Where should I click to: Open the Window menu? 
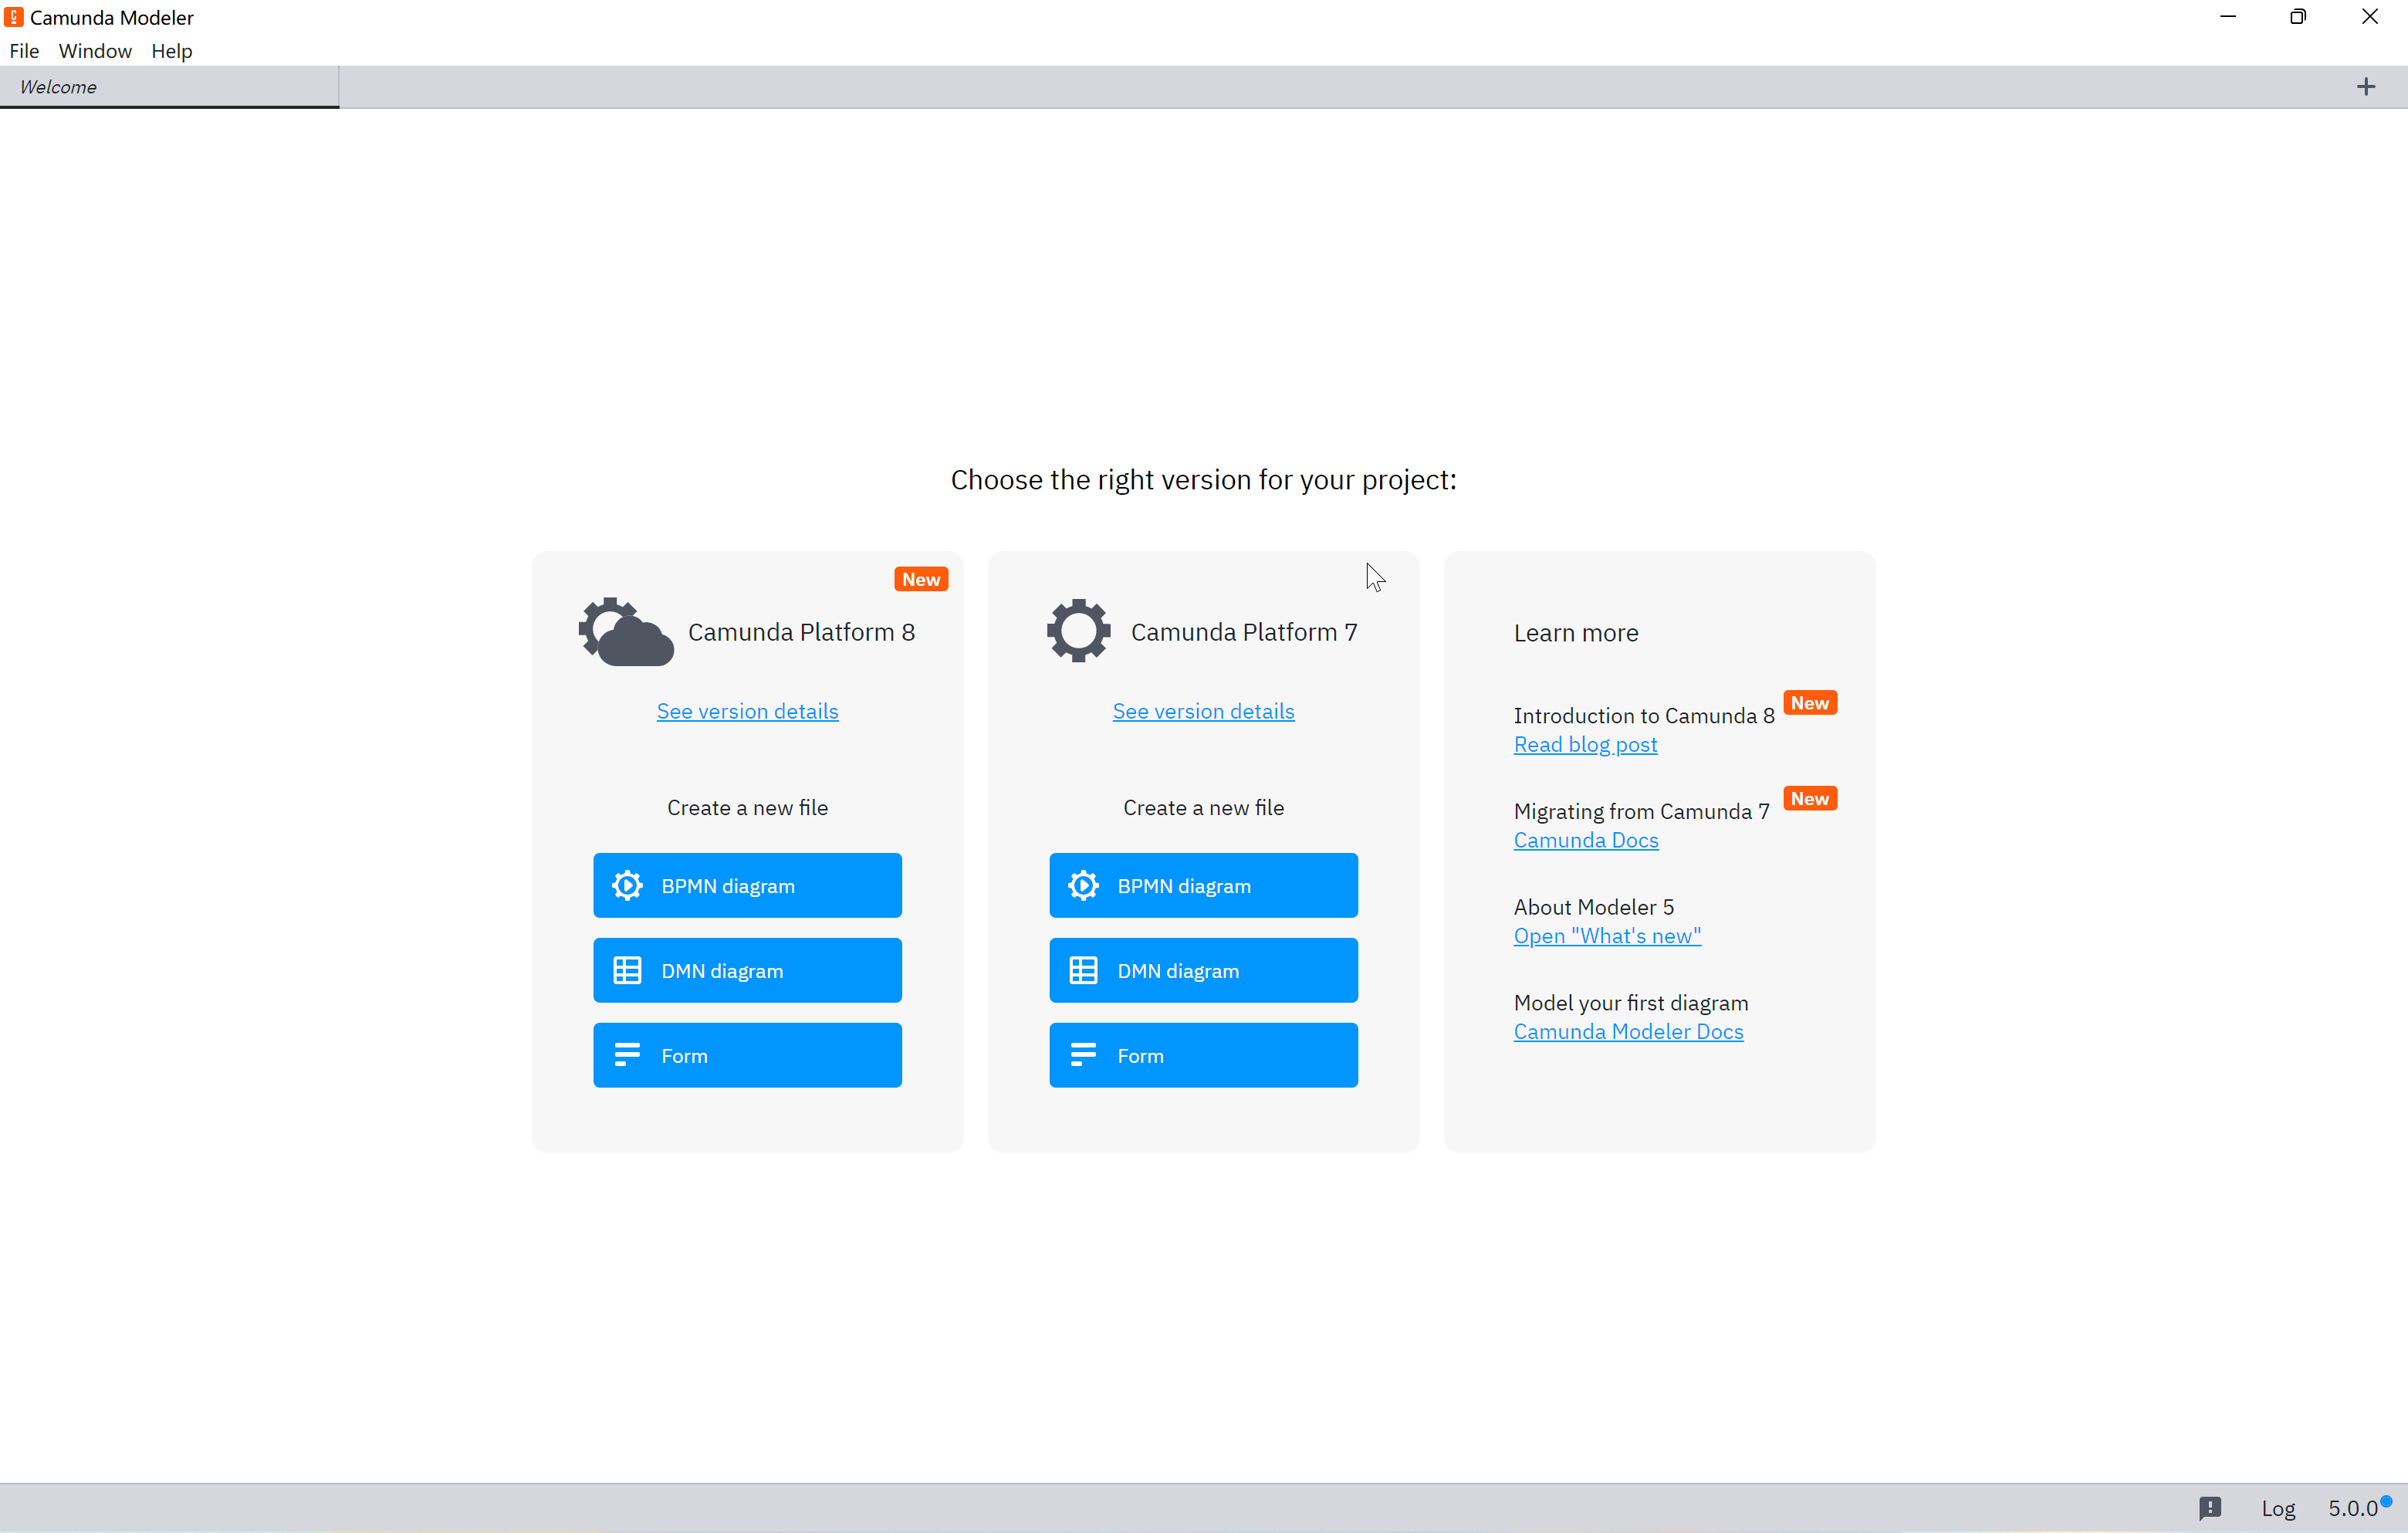click(95, 51)
